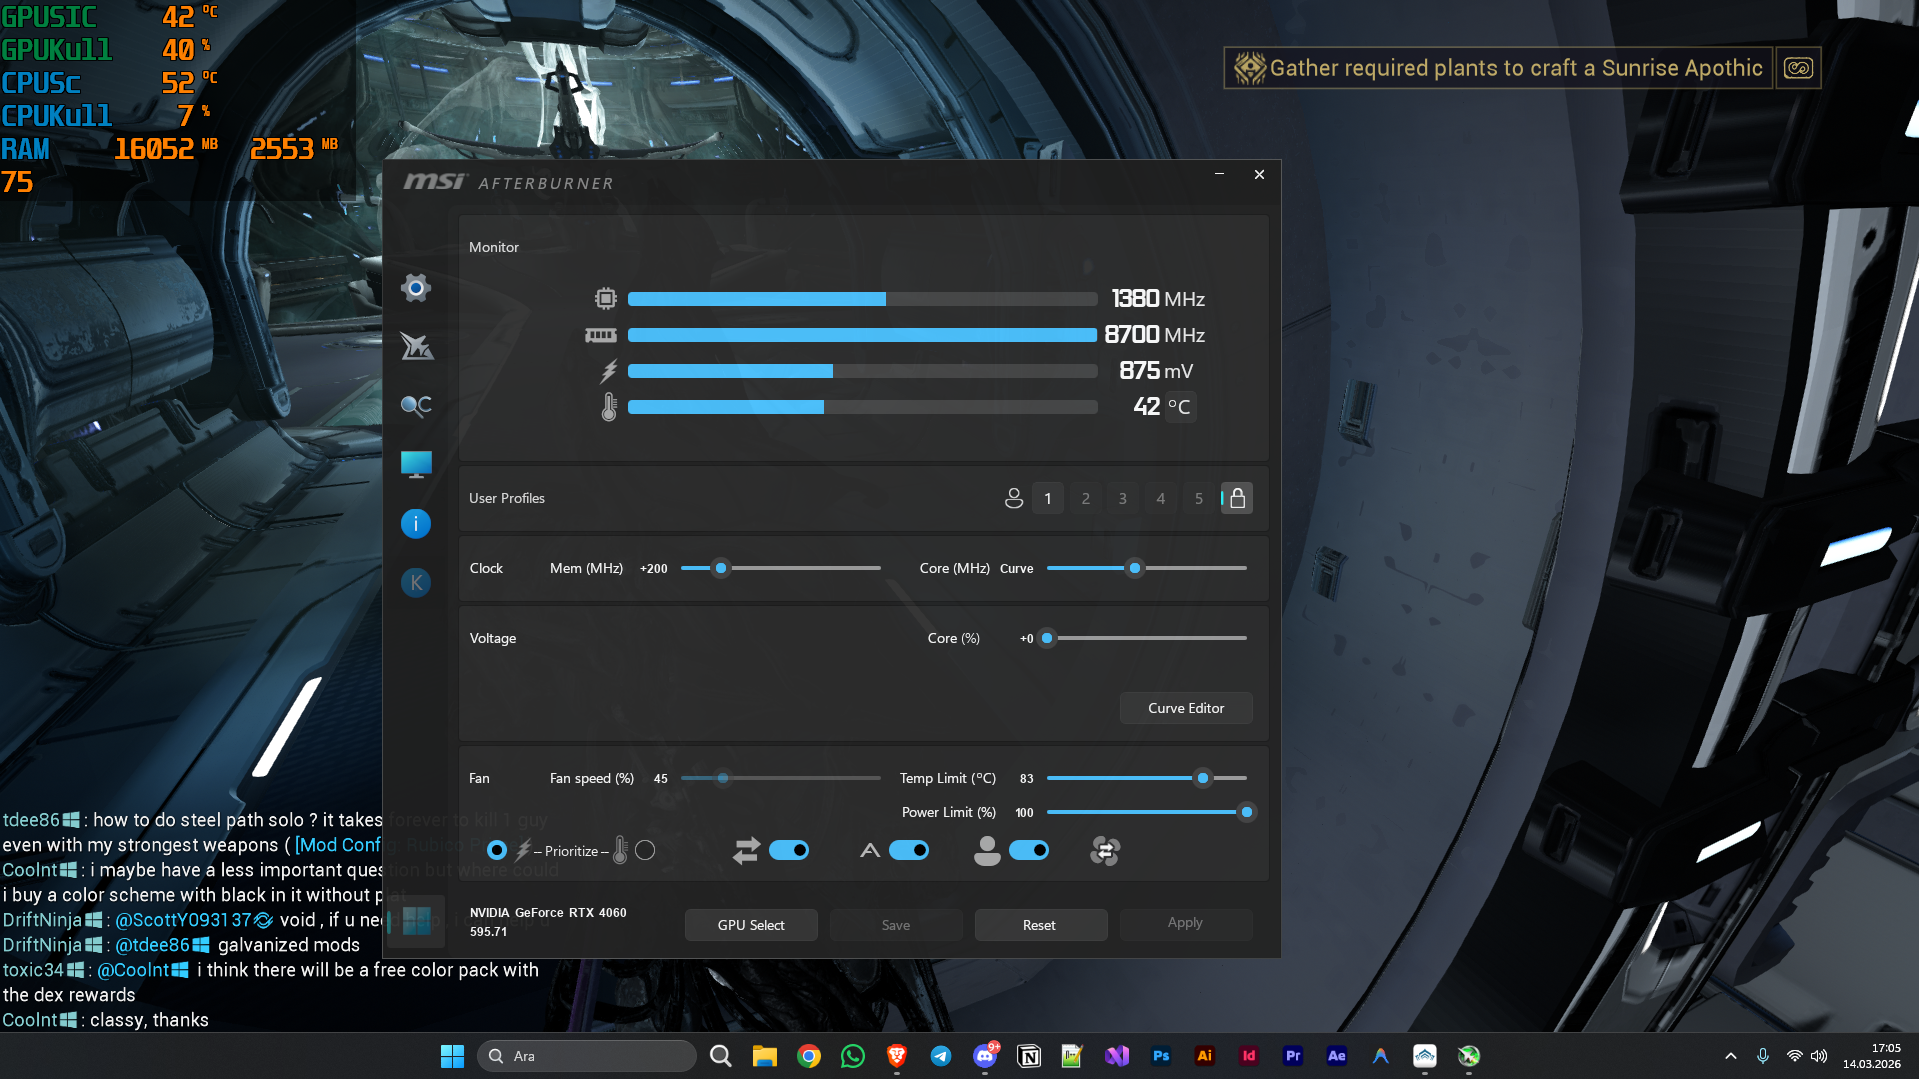The width and height of the screenshot is (1919, 1079).
Task: Open the Kombustor jet icon in sidebar
Action: click(416, 346)
